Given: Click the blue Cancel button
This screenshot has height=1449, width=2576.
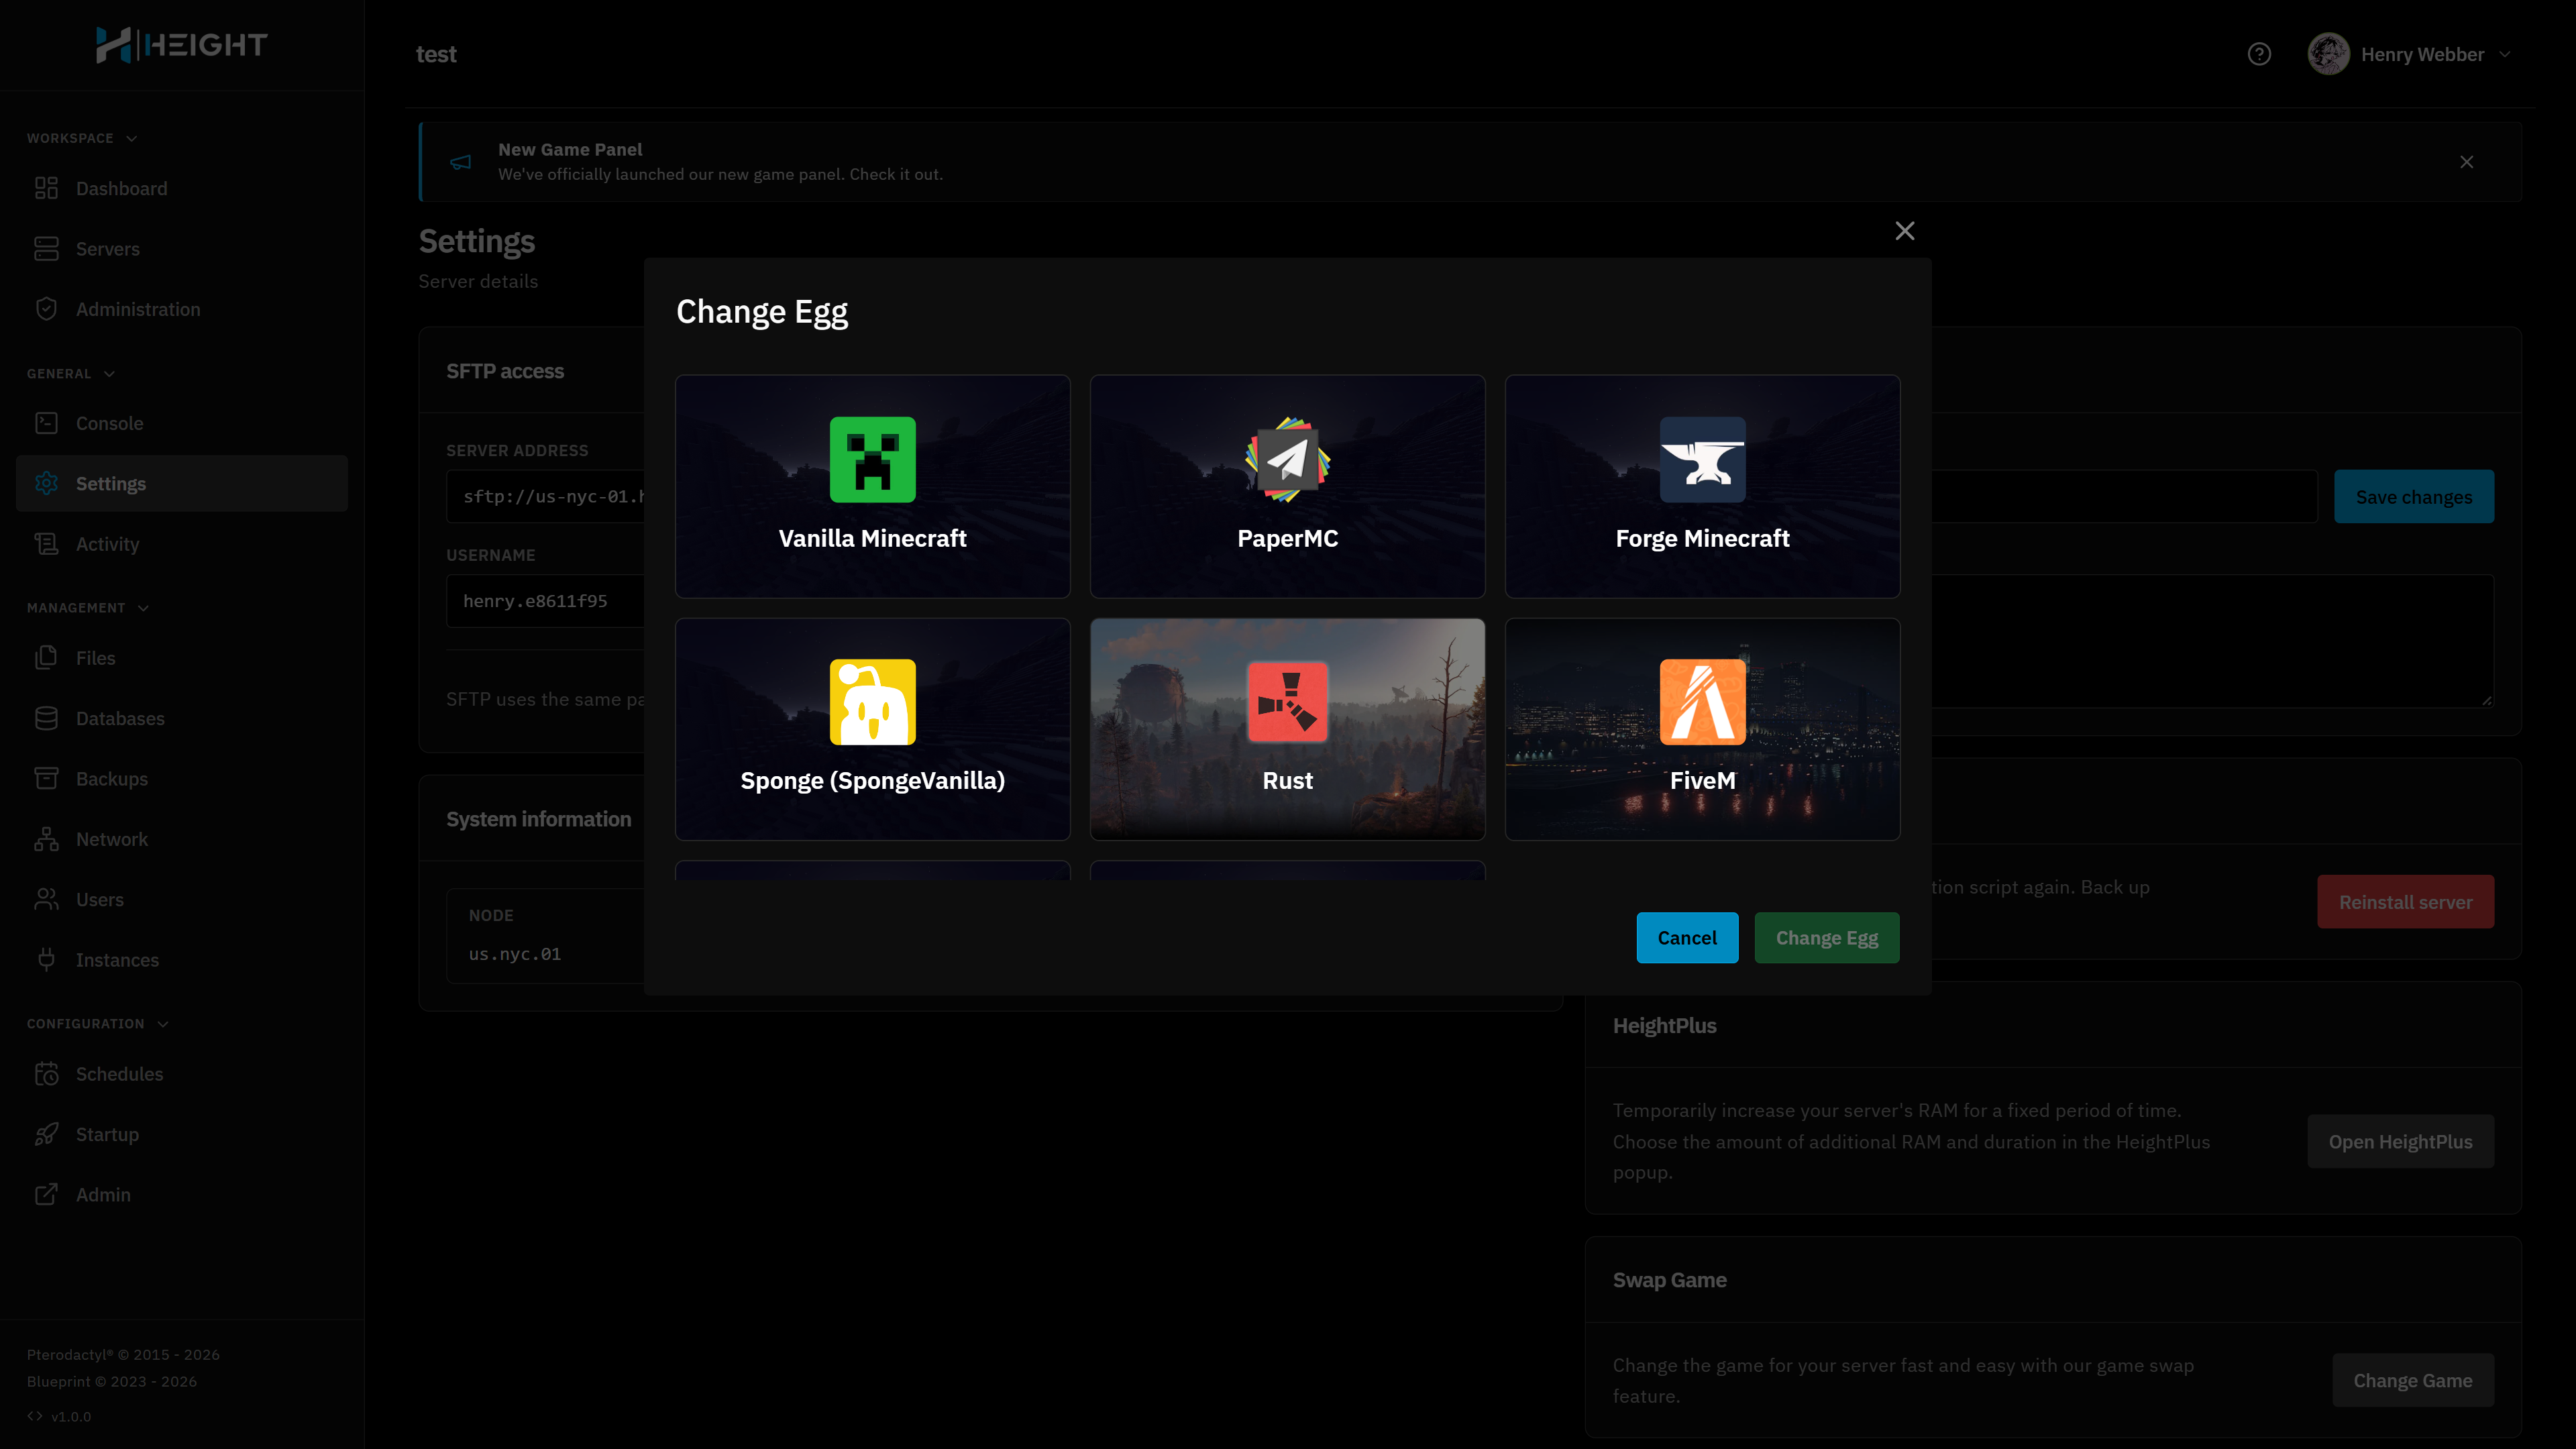Looking at the screenshot, I should click(x=1687, y=937).
